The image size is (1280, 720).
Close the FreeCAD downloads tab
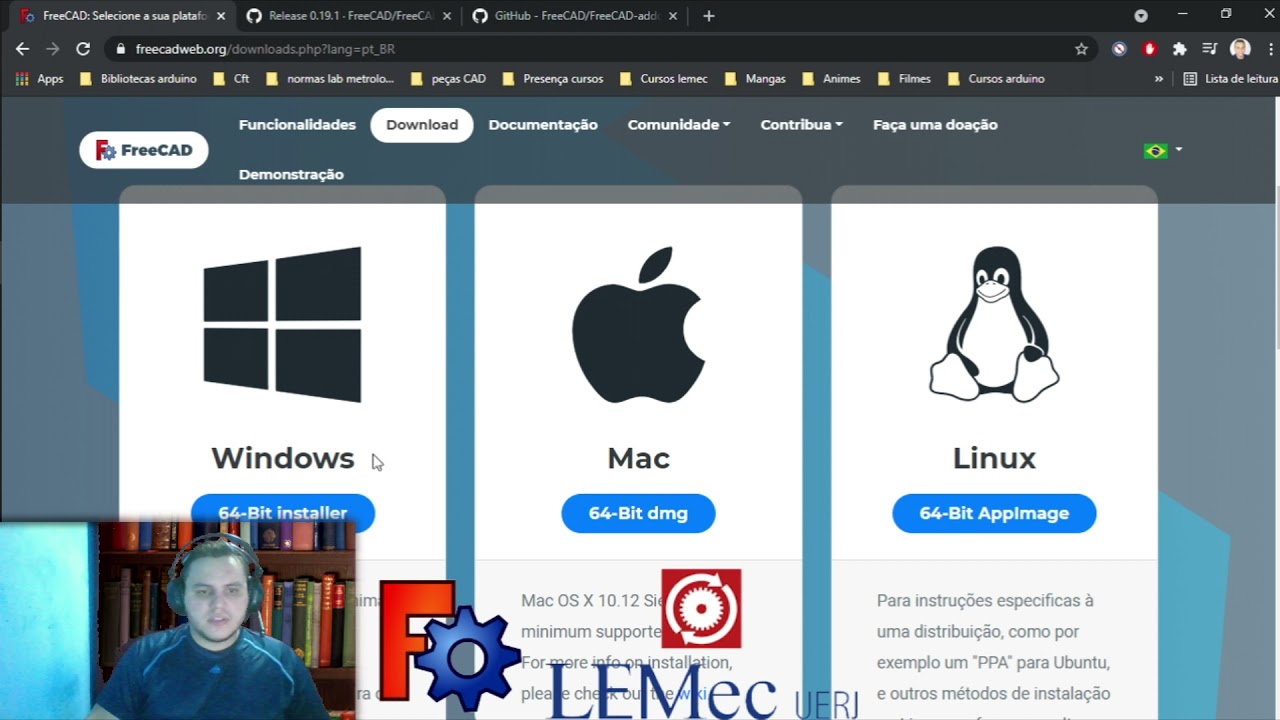click(x=221, y=16)
